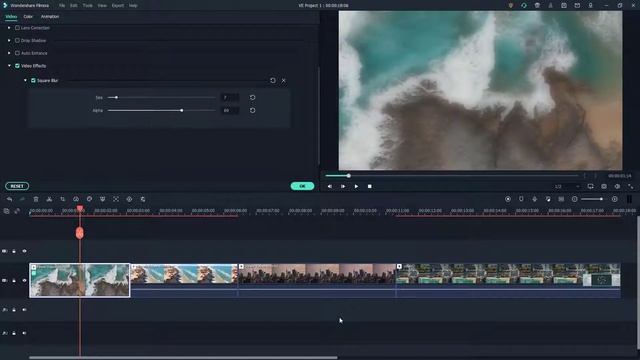The height and width of the screenshot is (360, 640).
Task: Click the filmstrip icon left of zoom out
Action: pyautogui.click(x=561, y=199)
